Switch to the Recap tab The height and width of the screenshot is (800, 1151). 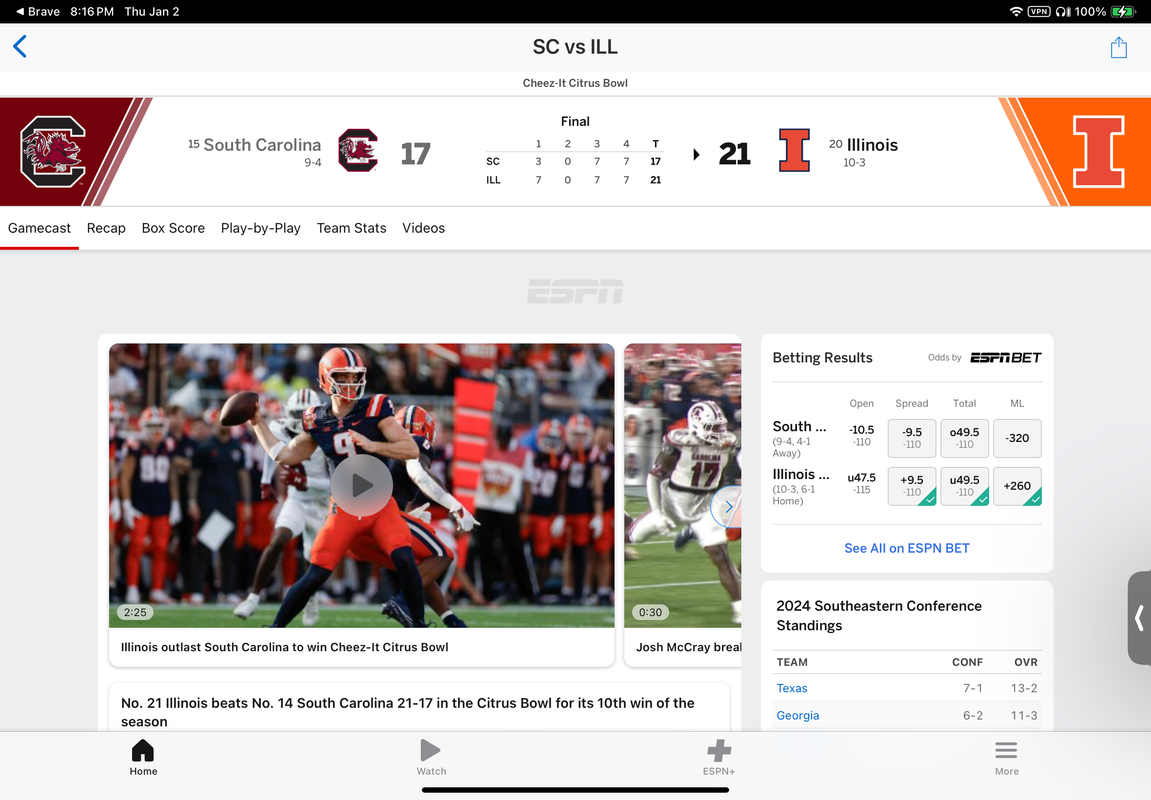106,228
